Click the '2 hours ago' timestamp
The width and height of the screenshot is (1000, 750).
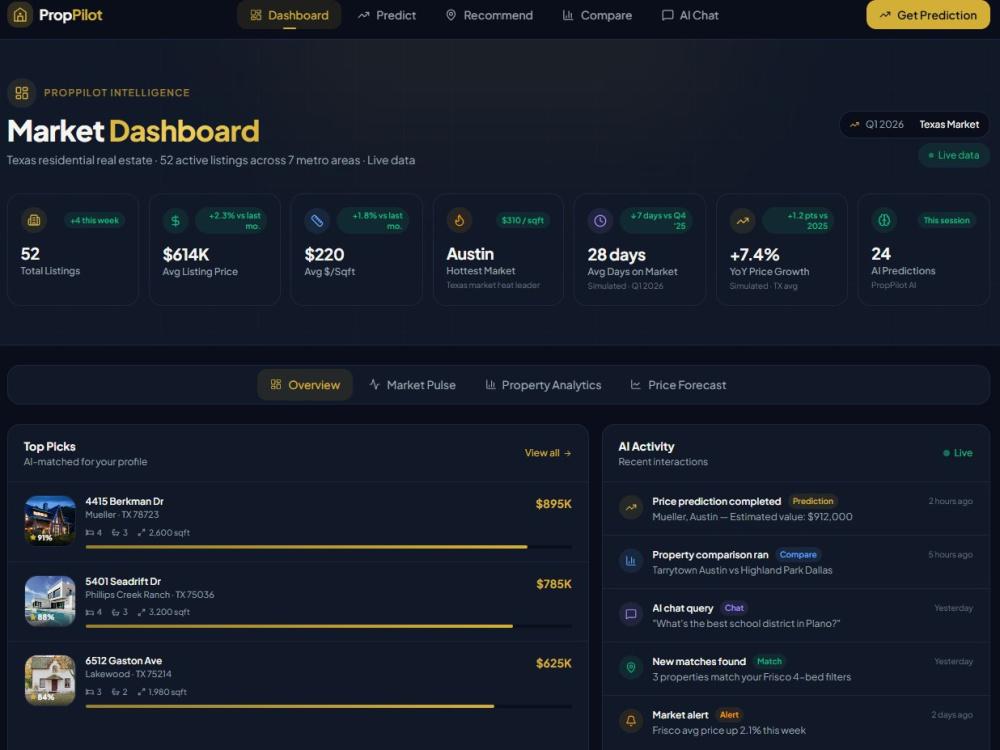click(x=950, y=501)
